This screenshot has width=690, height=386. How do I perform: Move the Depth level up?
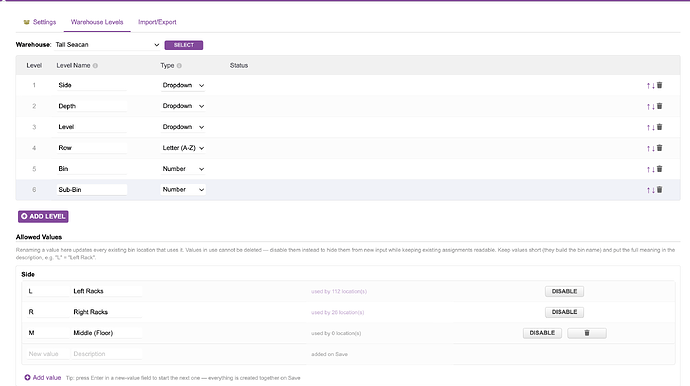[x=648, y=107]
